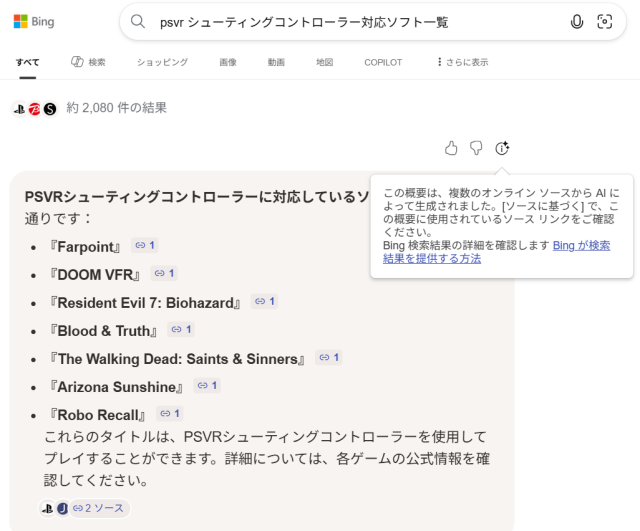
Task: Expand the 2 ソース sources chip
Action: tap(98, 508)
